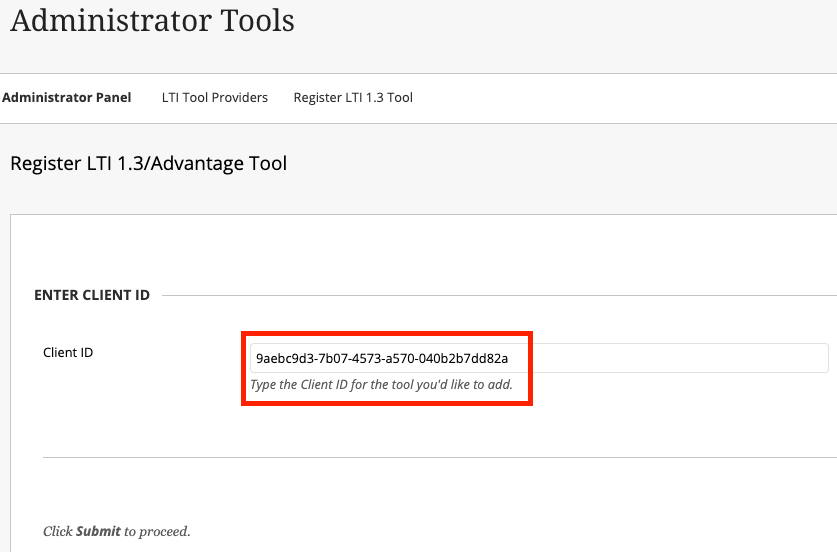Go to the Administrator Panel breadcrumb
This screenshot has height=552, width=837.
[x=66, y=98]
